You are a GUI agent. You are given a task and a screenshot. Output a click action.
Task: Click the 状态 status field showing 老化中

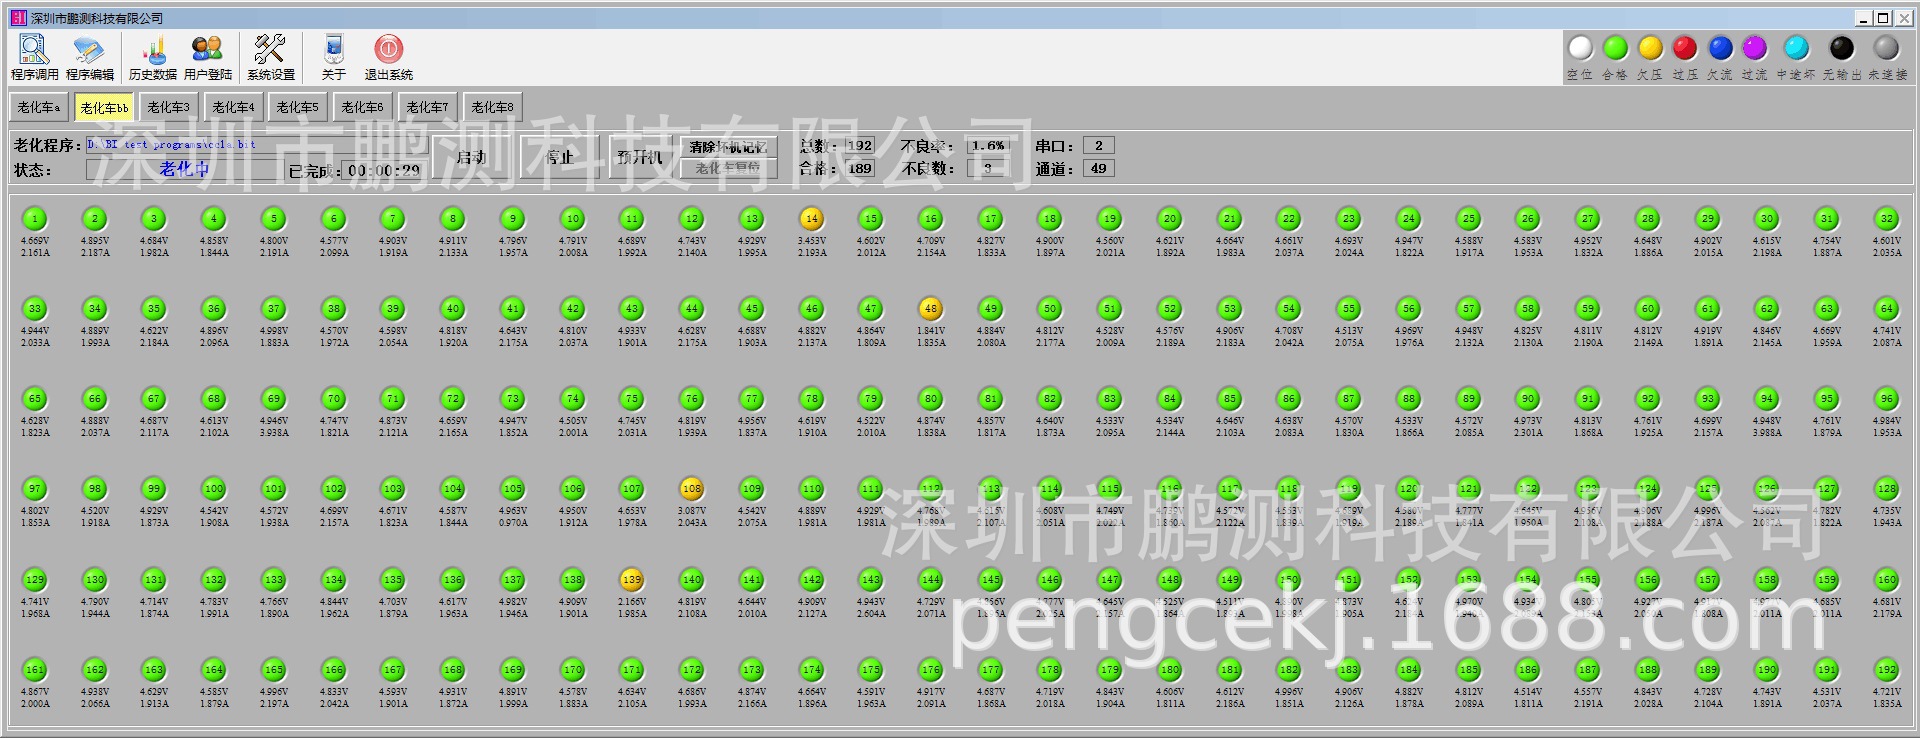[x=184, y=169]
